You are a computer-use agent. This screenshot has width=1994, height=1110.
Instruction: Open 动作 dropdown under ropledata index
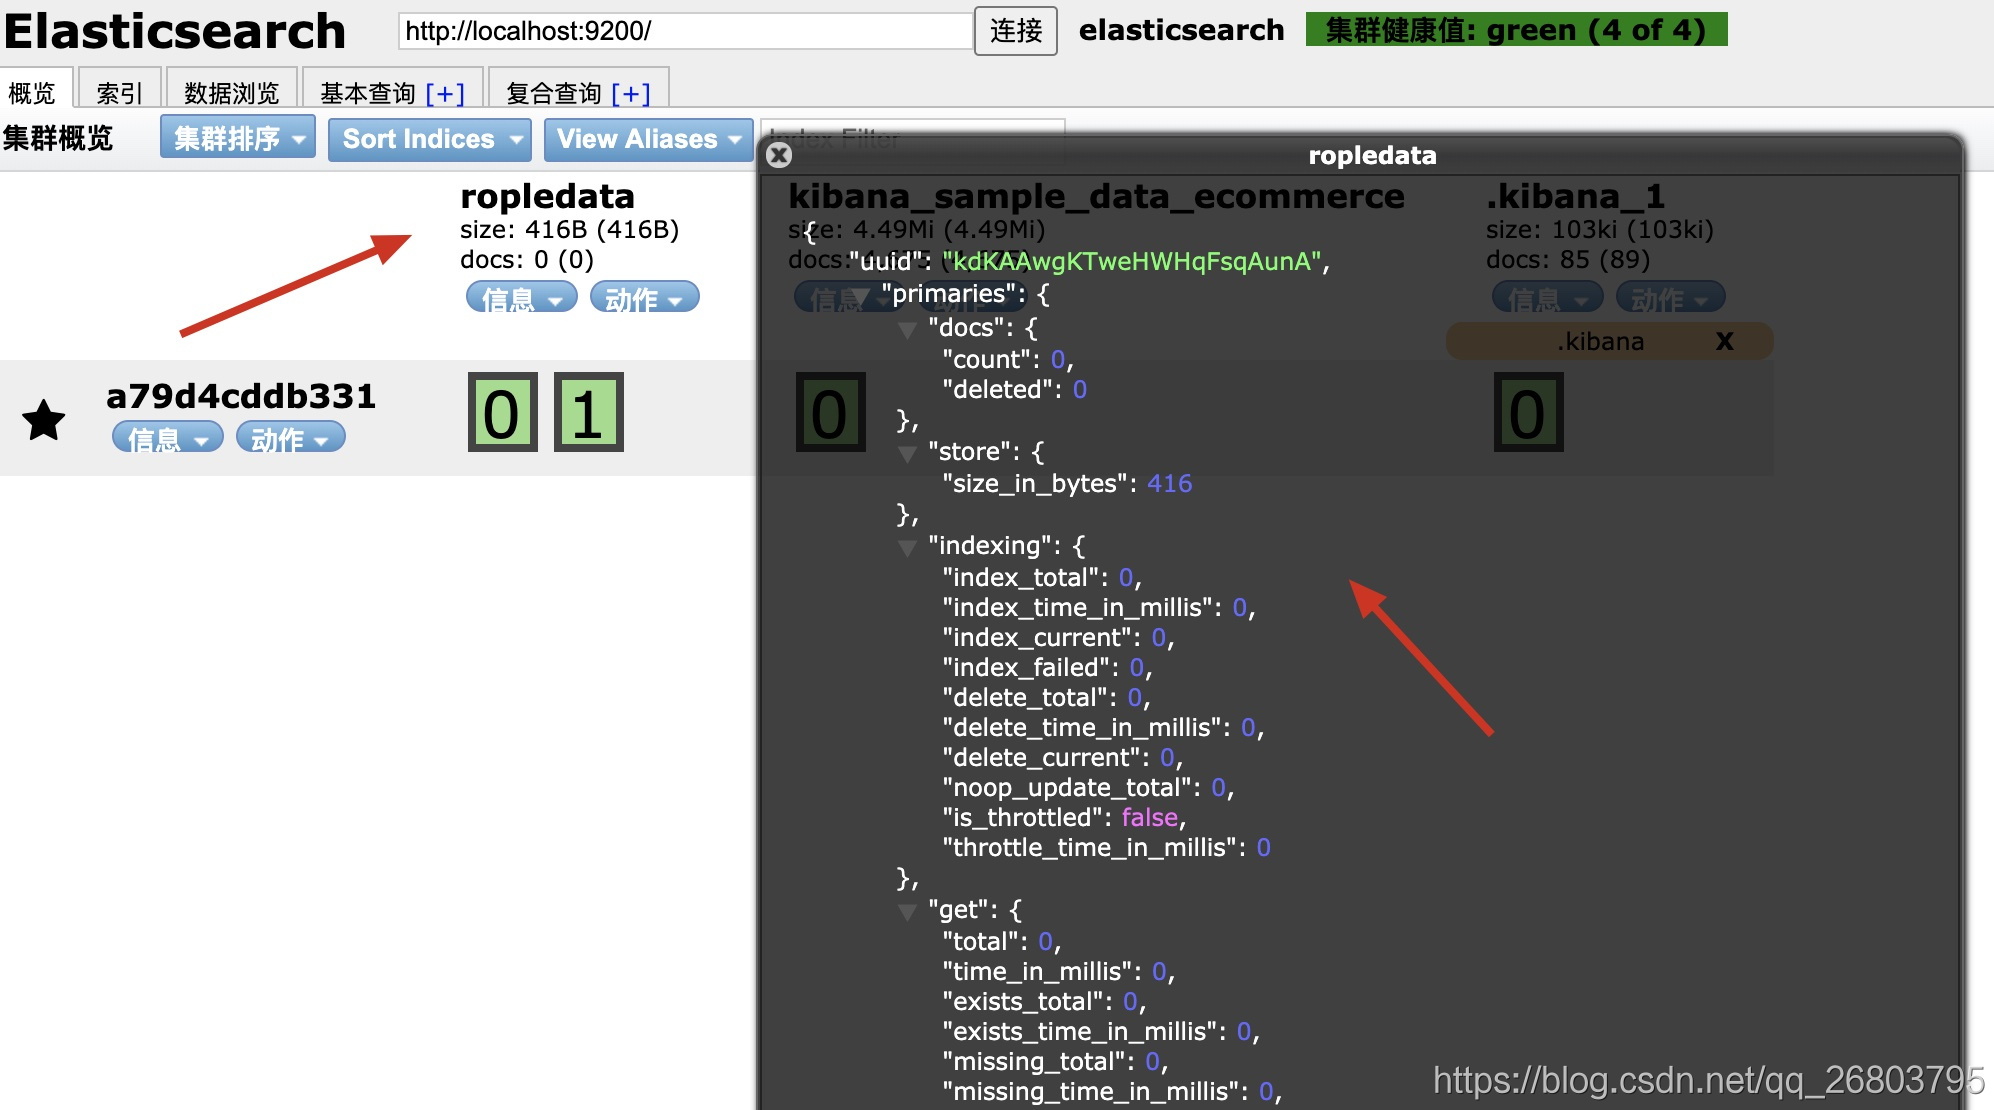pos(644,298)
